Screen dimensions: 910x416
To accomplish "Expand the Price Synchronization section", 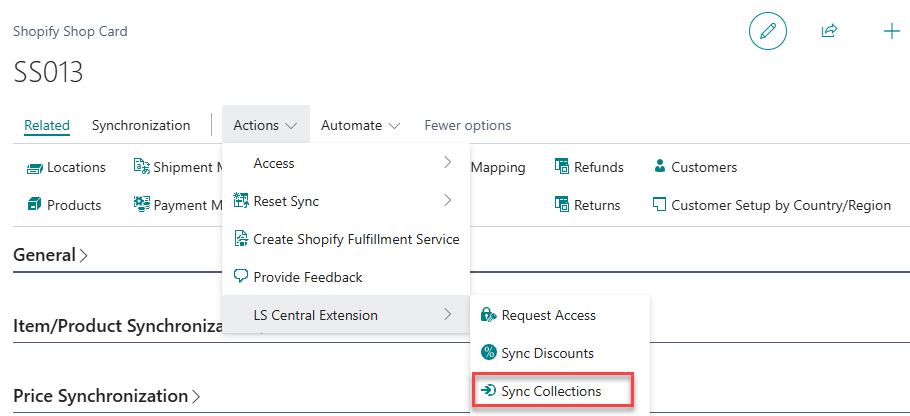I will click(x=107, y=396).
